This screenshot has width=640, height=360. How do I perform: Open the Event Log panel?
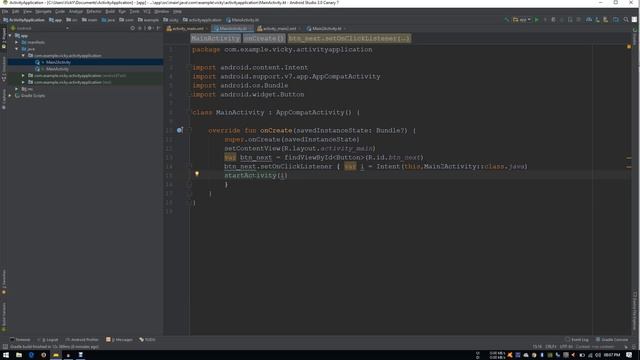tap(577, 340)
